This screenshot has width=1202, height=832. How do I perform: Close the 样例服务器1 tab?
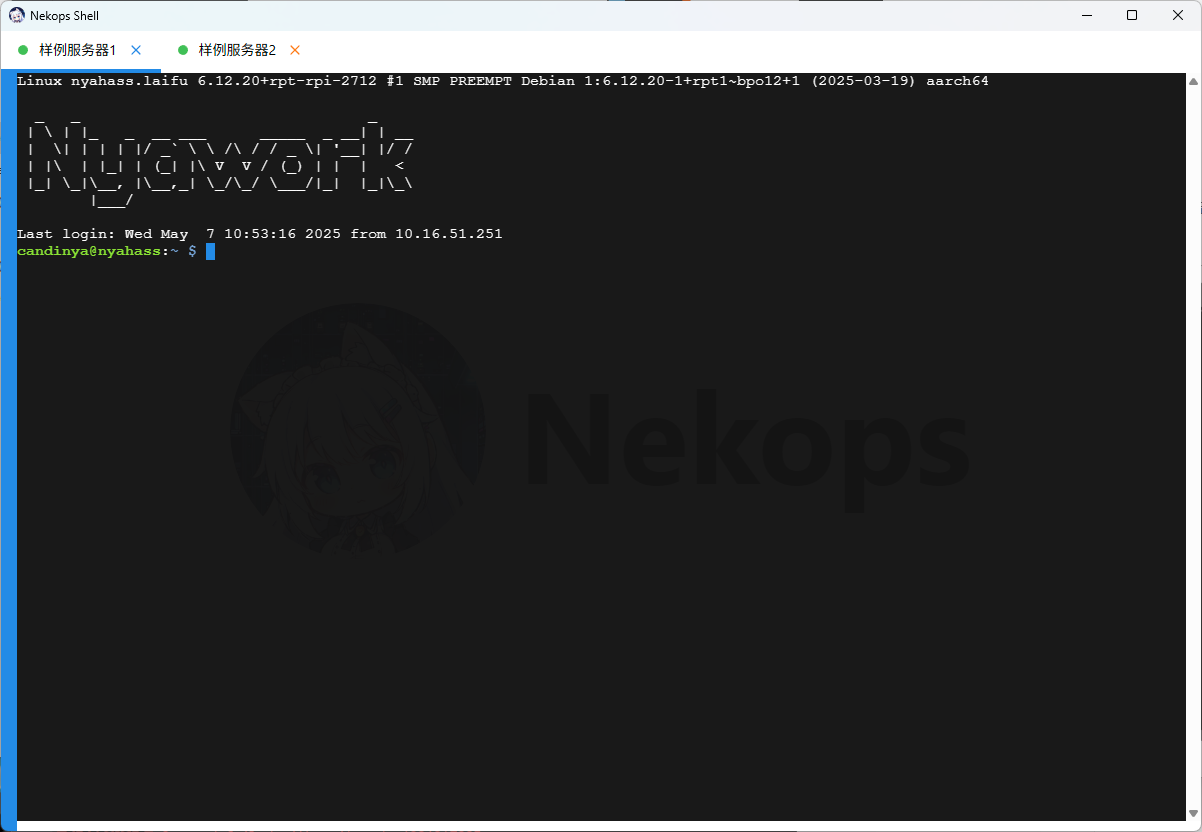pos(136,50)
